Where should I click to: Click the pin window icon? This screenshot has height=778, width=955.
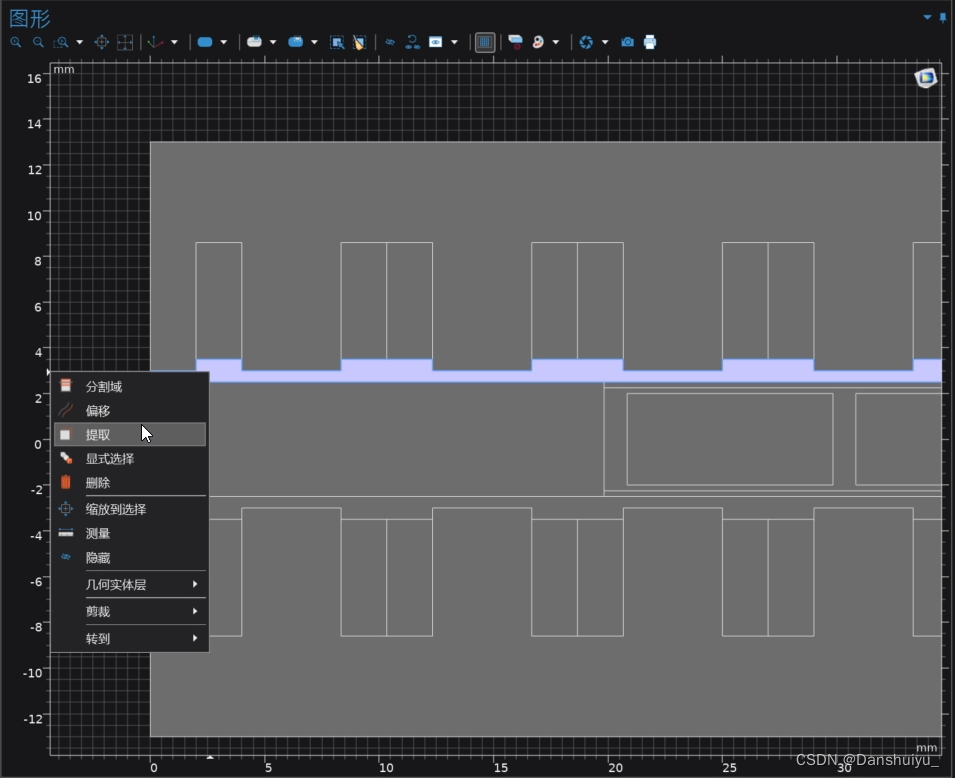point(943,17)
